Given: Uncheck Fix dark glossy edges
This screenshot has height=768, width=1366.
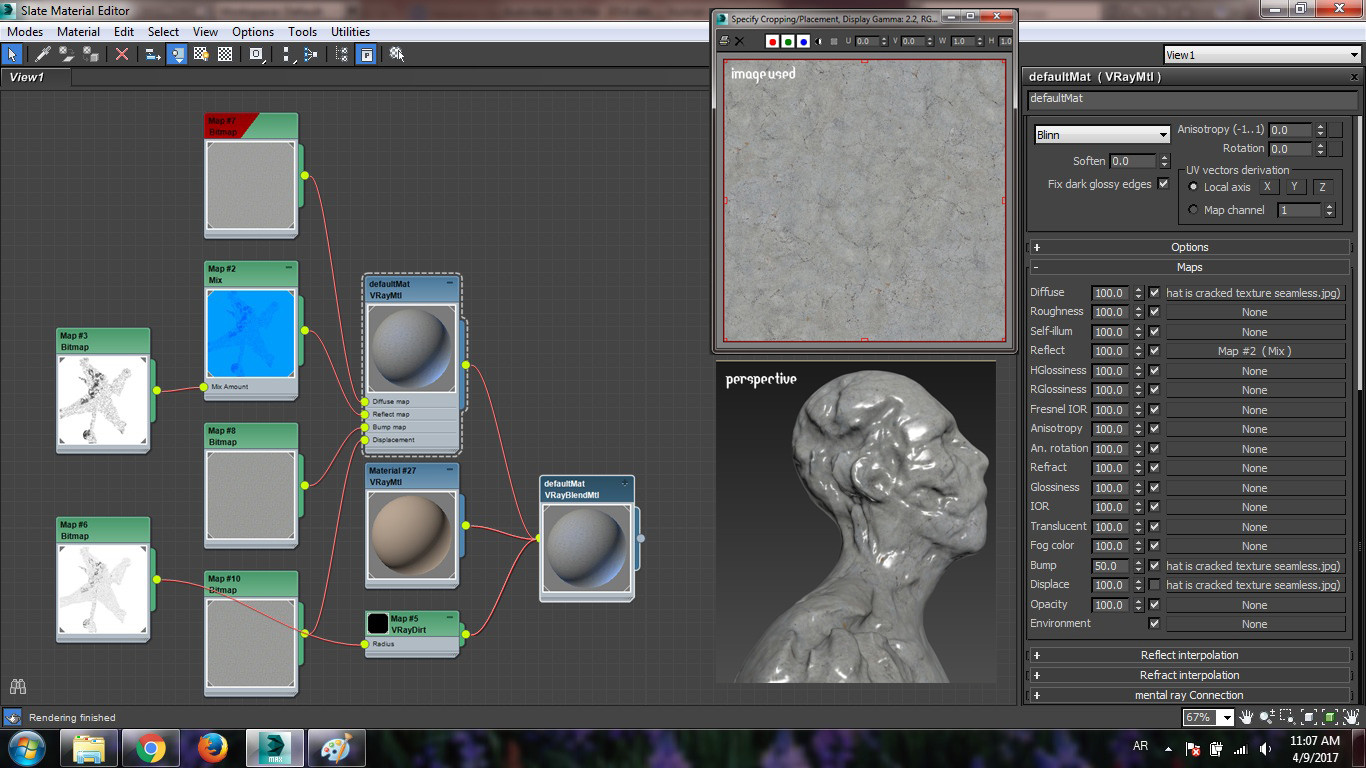Looking at the screenshot, I should pos(1163,184).
